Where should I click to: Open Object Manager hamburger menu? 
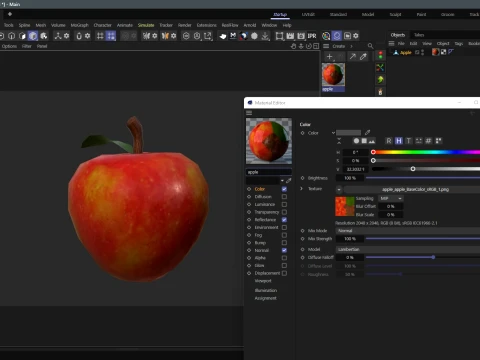coord(392,43)
